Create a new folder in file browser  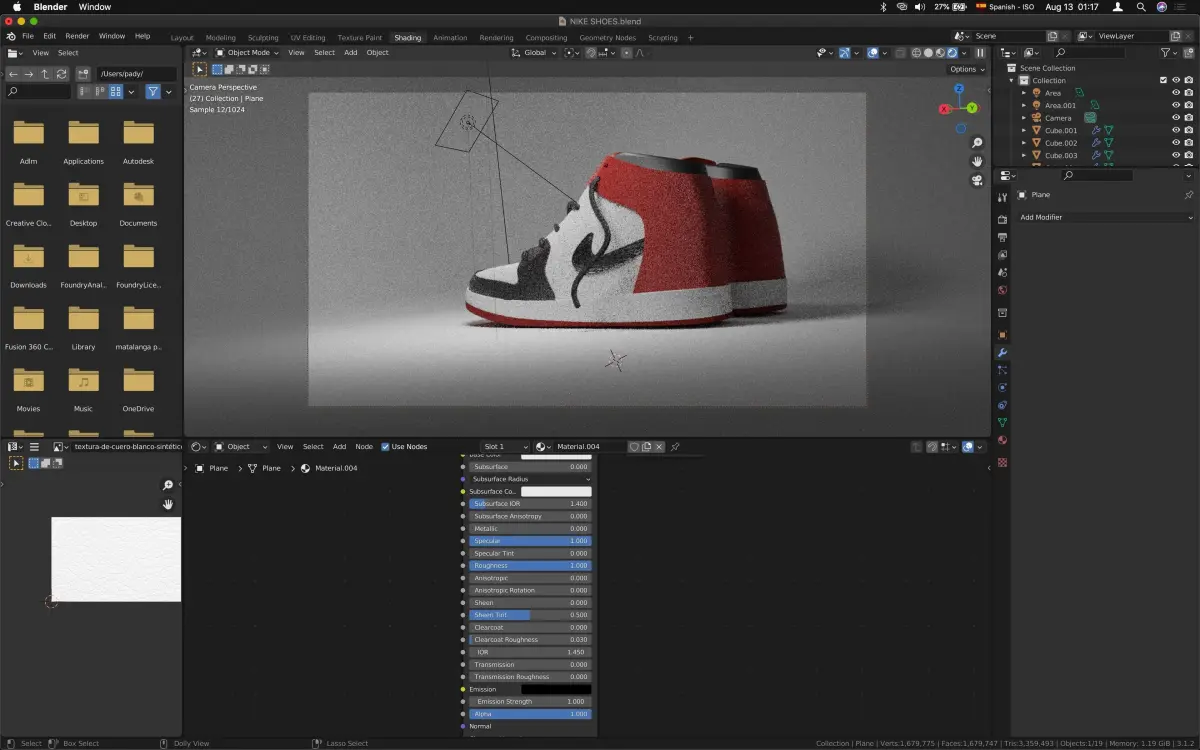point(83,74)
